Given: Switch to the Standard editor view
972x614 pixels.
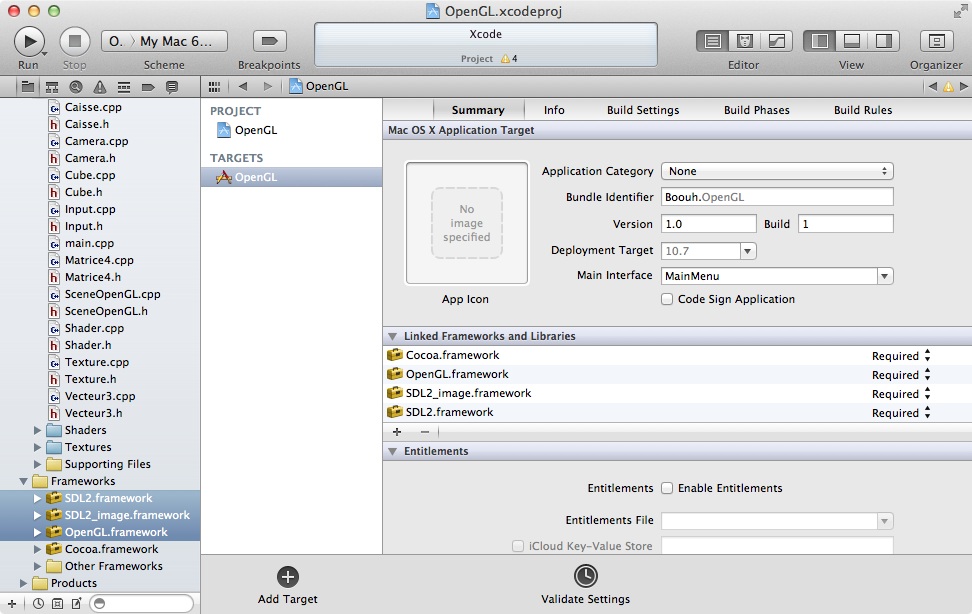Looking at the screenshot, I should (713, 41).
